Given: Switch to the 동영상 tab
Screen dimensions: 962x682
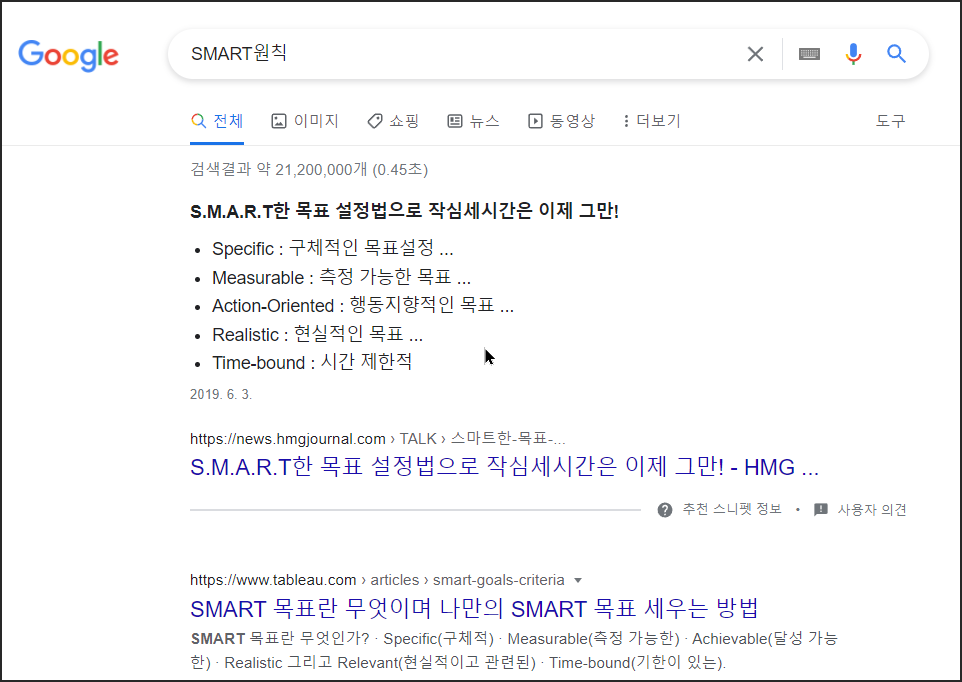Looking at the screenshot, I should [561, 121].
